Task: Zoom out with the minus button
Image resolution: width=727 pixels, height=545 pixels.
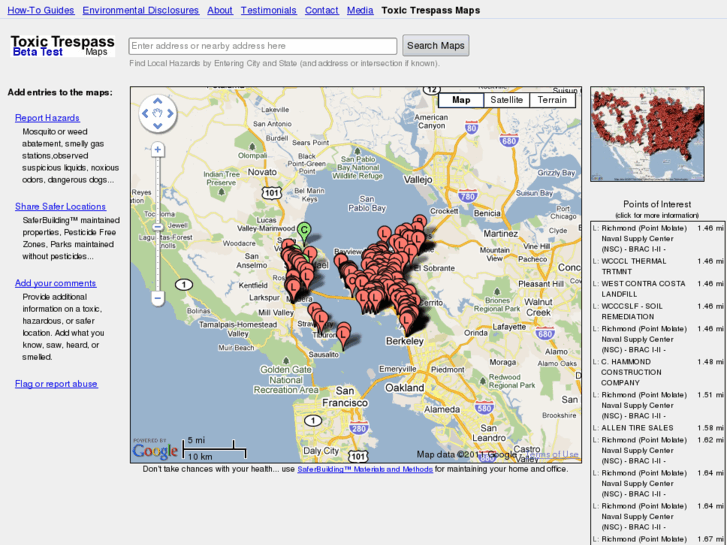Action: click(x=158, y=298)
